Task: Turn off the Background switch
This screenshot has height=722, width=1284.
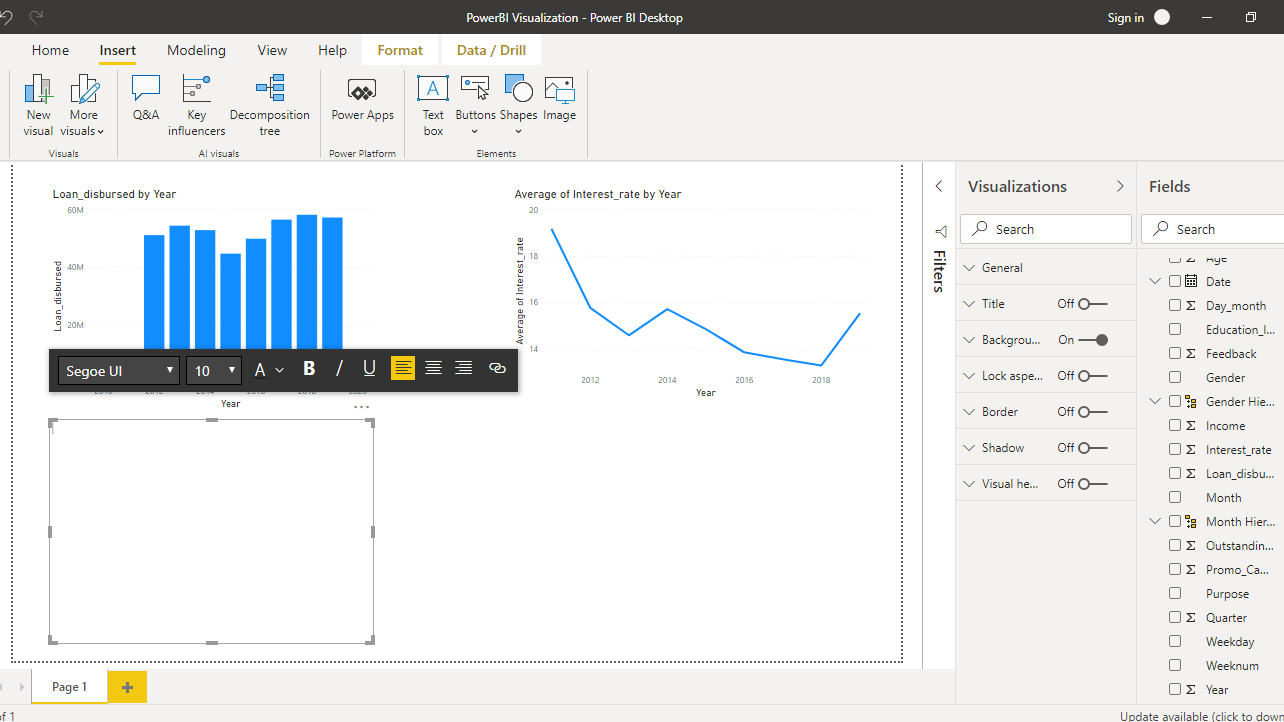Action: pos(1092,340)
